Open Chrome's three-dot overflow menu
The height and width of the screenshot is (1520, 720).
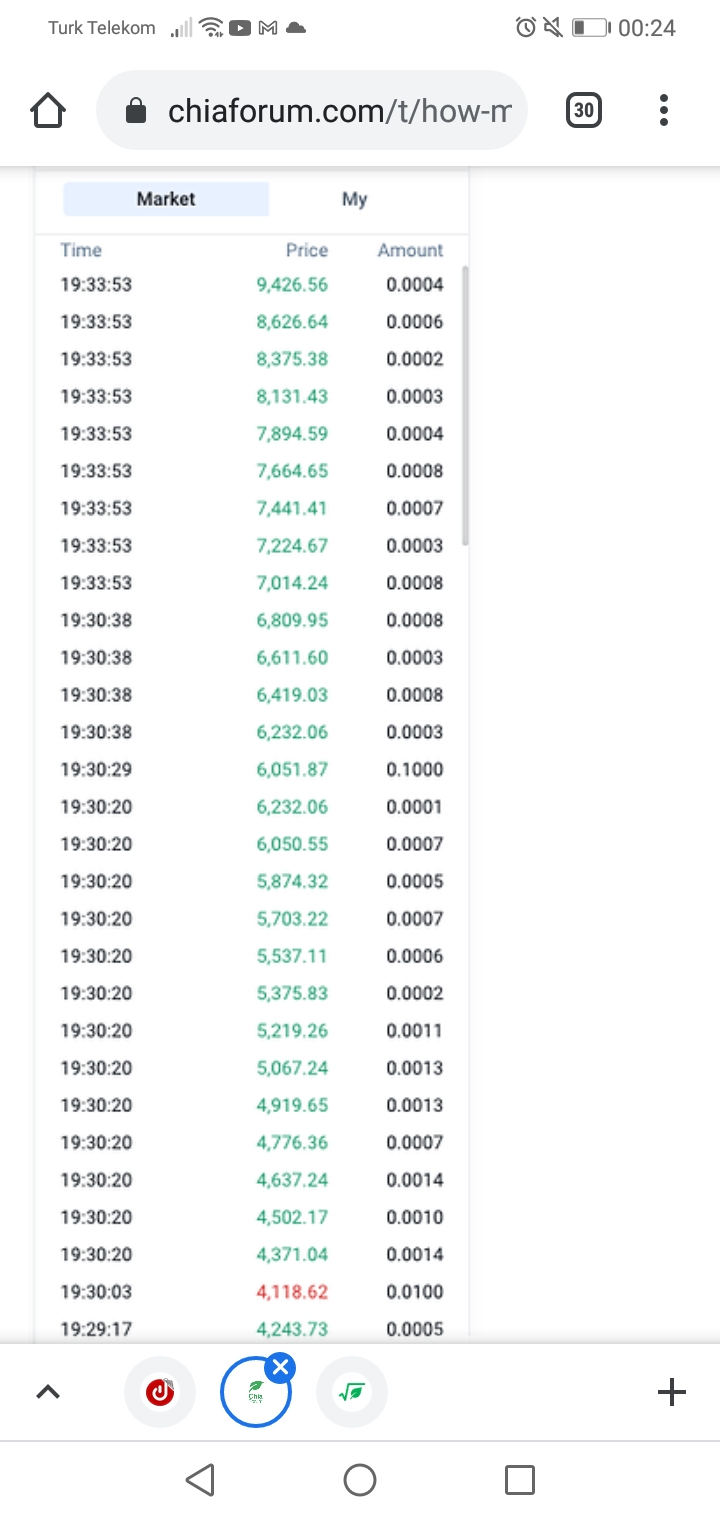[x=663, y=110]
